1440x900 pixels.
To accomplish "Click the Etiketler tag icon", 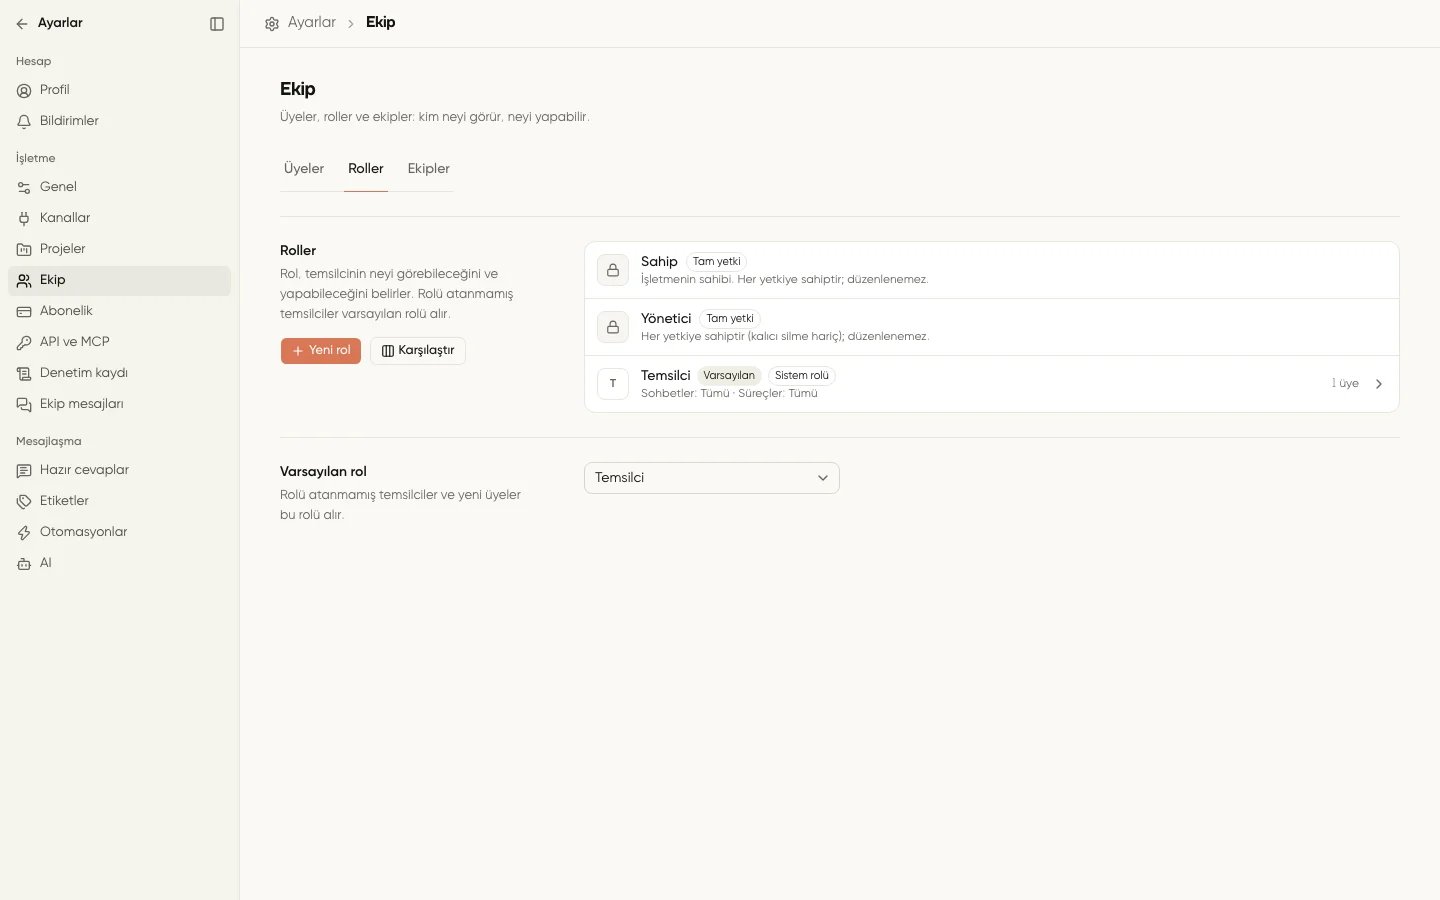I will 24,502.
